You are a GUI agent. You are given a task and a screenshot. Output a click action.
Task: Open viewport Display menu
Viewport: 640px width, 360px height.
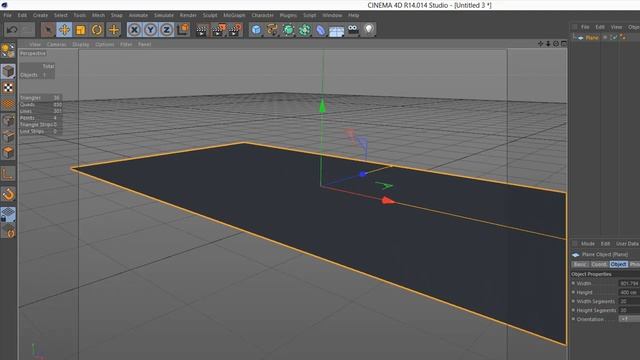coord(80,44)
